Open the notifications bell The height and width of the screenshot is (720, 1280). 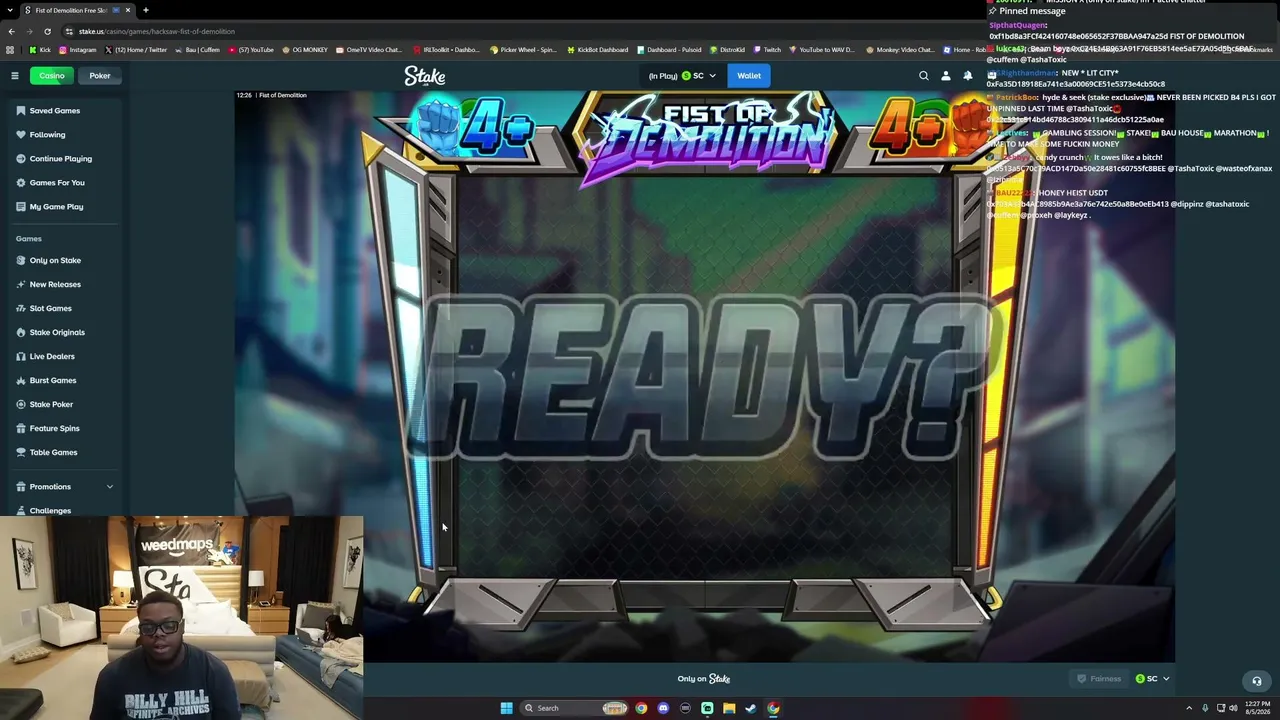[x=968, y=76]
